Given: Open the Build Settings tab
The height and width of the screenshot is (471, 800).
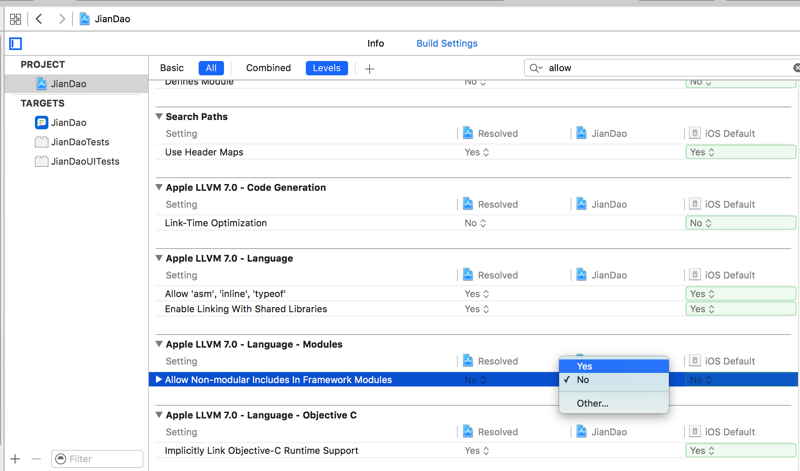Looking at the screenshot, I should pyautogui.click(x=447, y=44).
